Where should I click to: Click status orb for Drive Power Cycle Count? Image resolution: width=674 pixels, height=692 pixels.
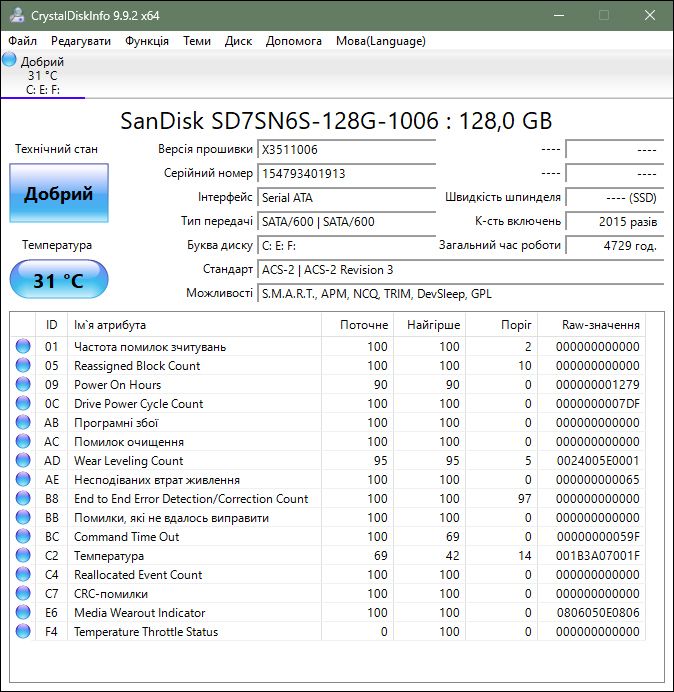(x=23, y=403)
